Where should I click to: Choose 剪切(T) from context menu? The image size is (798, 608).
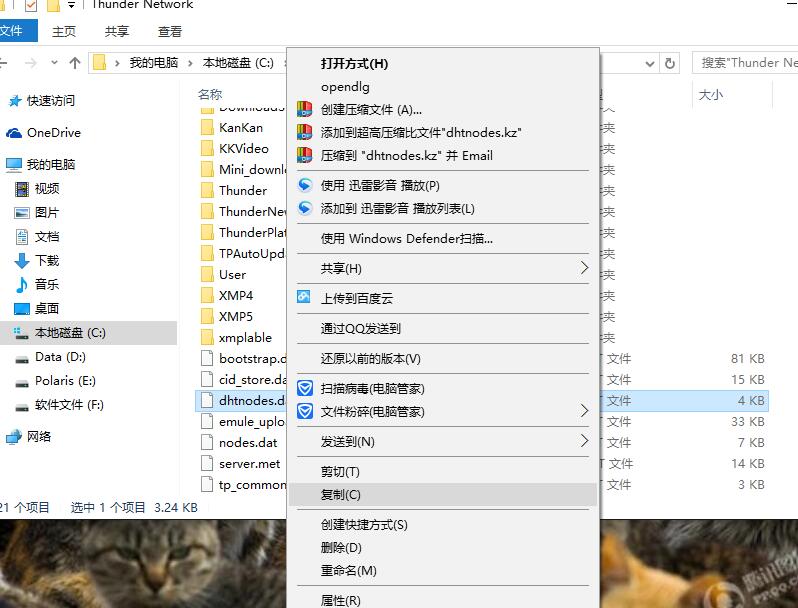coord(443,472)
